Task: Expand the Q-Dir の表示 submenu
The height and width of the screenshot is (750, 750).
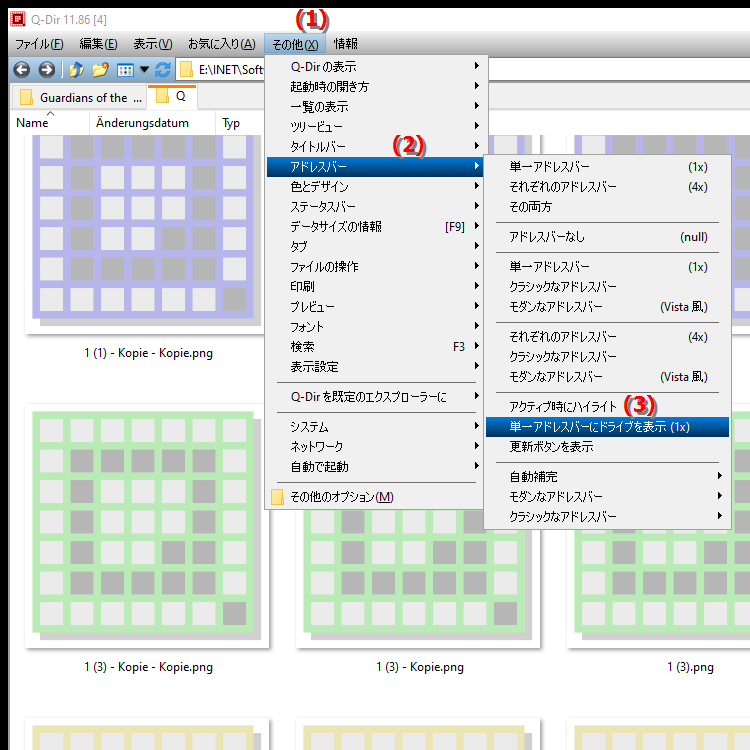Action: (x=375, y=66)
